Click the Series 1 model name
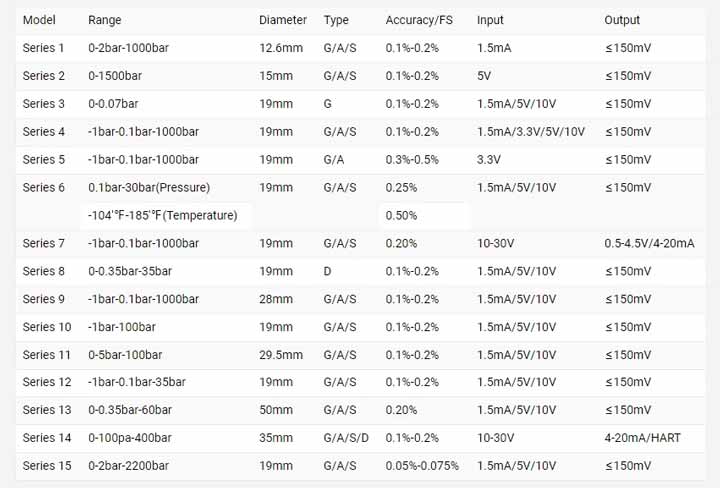The image size is (720, 488). (x=44, y=48)
